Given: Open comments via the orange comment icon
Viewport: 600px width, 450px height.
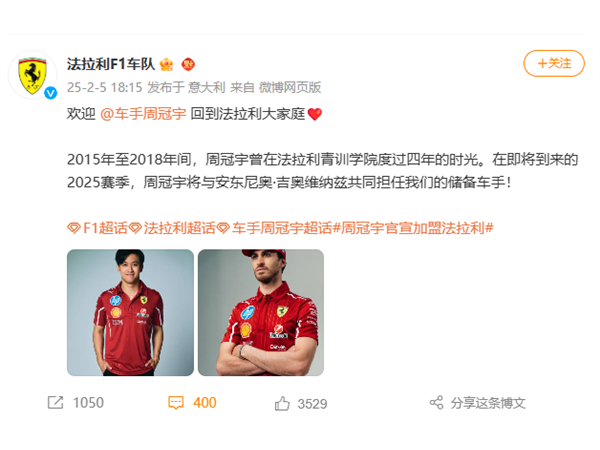Looking at the screenshot, I should (x=176, y=403).
